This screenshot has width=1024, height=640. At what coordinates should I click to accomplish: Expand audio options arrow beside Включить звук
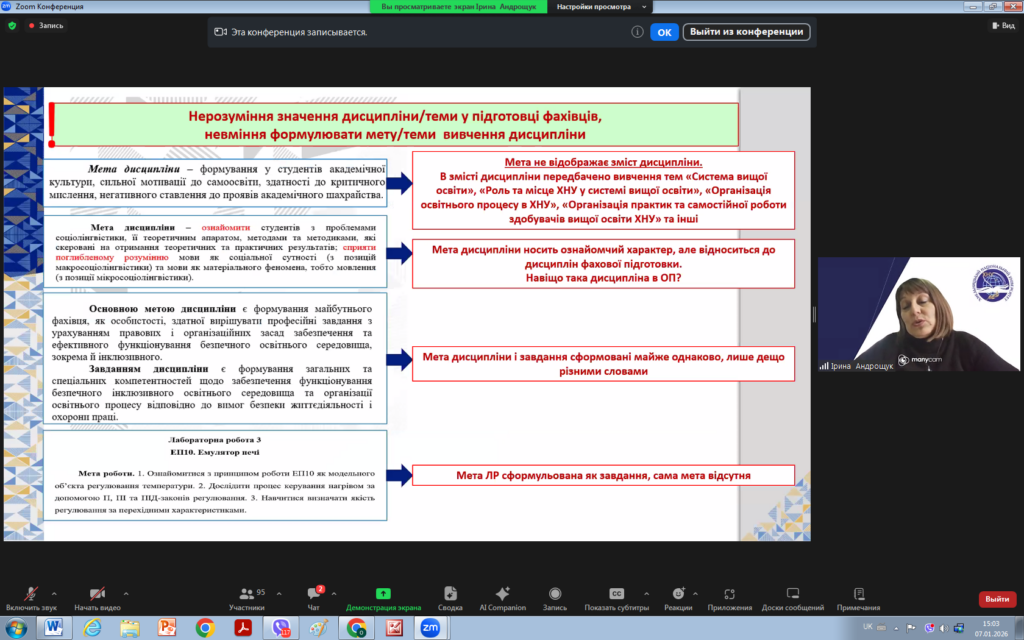click(54, 592)
